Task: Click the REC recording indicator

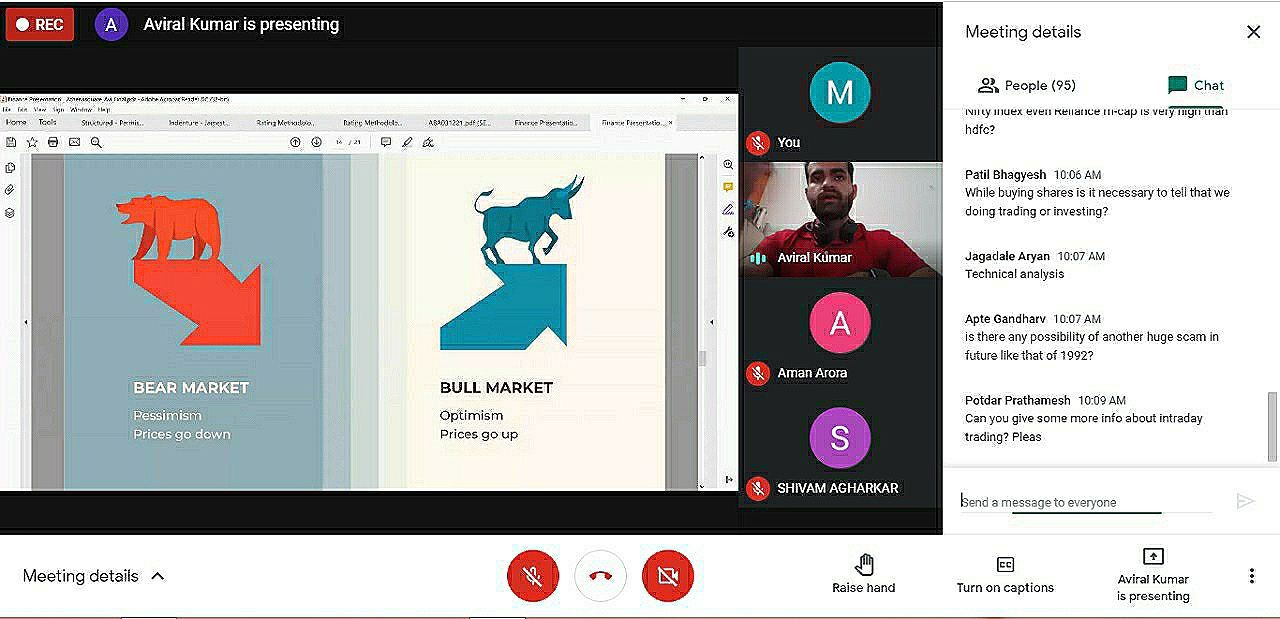Action: point(40,25)
